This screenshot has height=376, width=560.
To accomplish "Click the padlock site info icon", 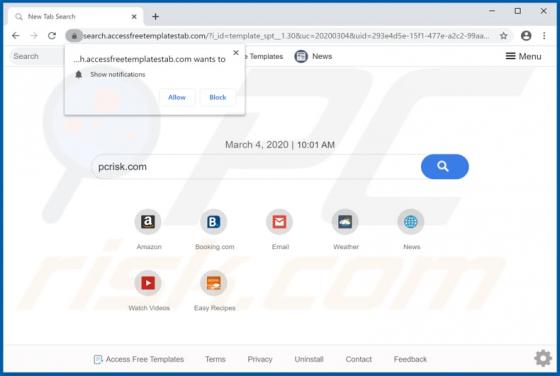I will click(74, 36).
